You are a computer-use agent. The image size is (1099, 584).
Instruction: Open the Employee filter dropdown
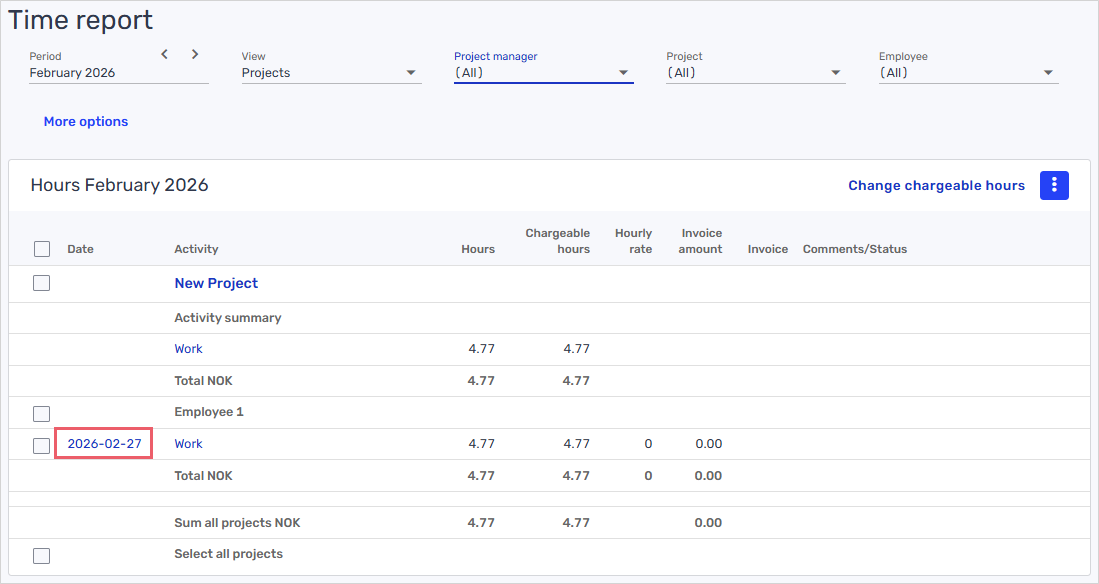coord(967,73)
